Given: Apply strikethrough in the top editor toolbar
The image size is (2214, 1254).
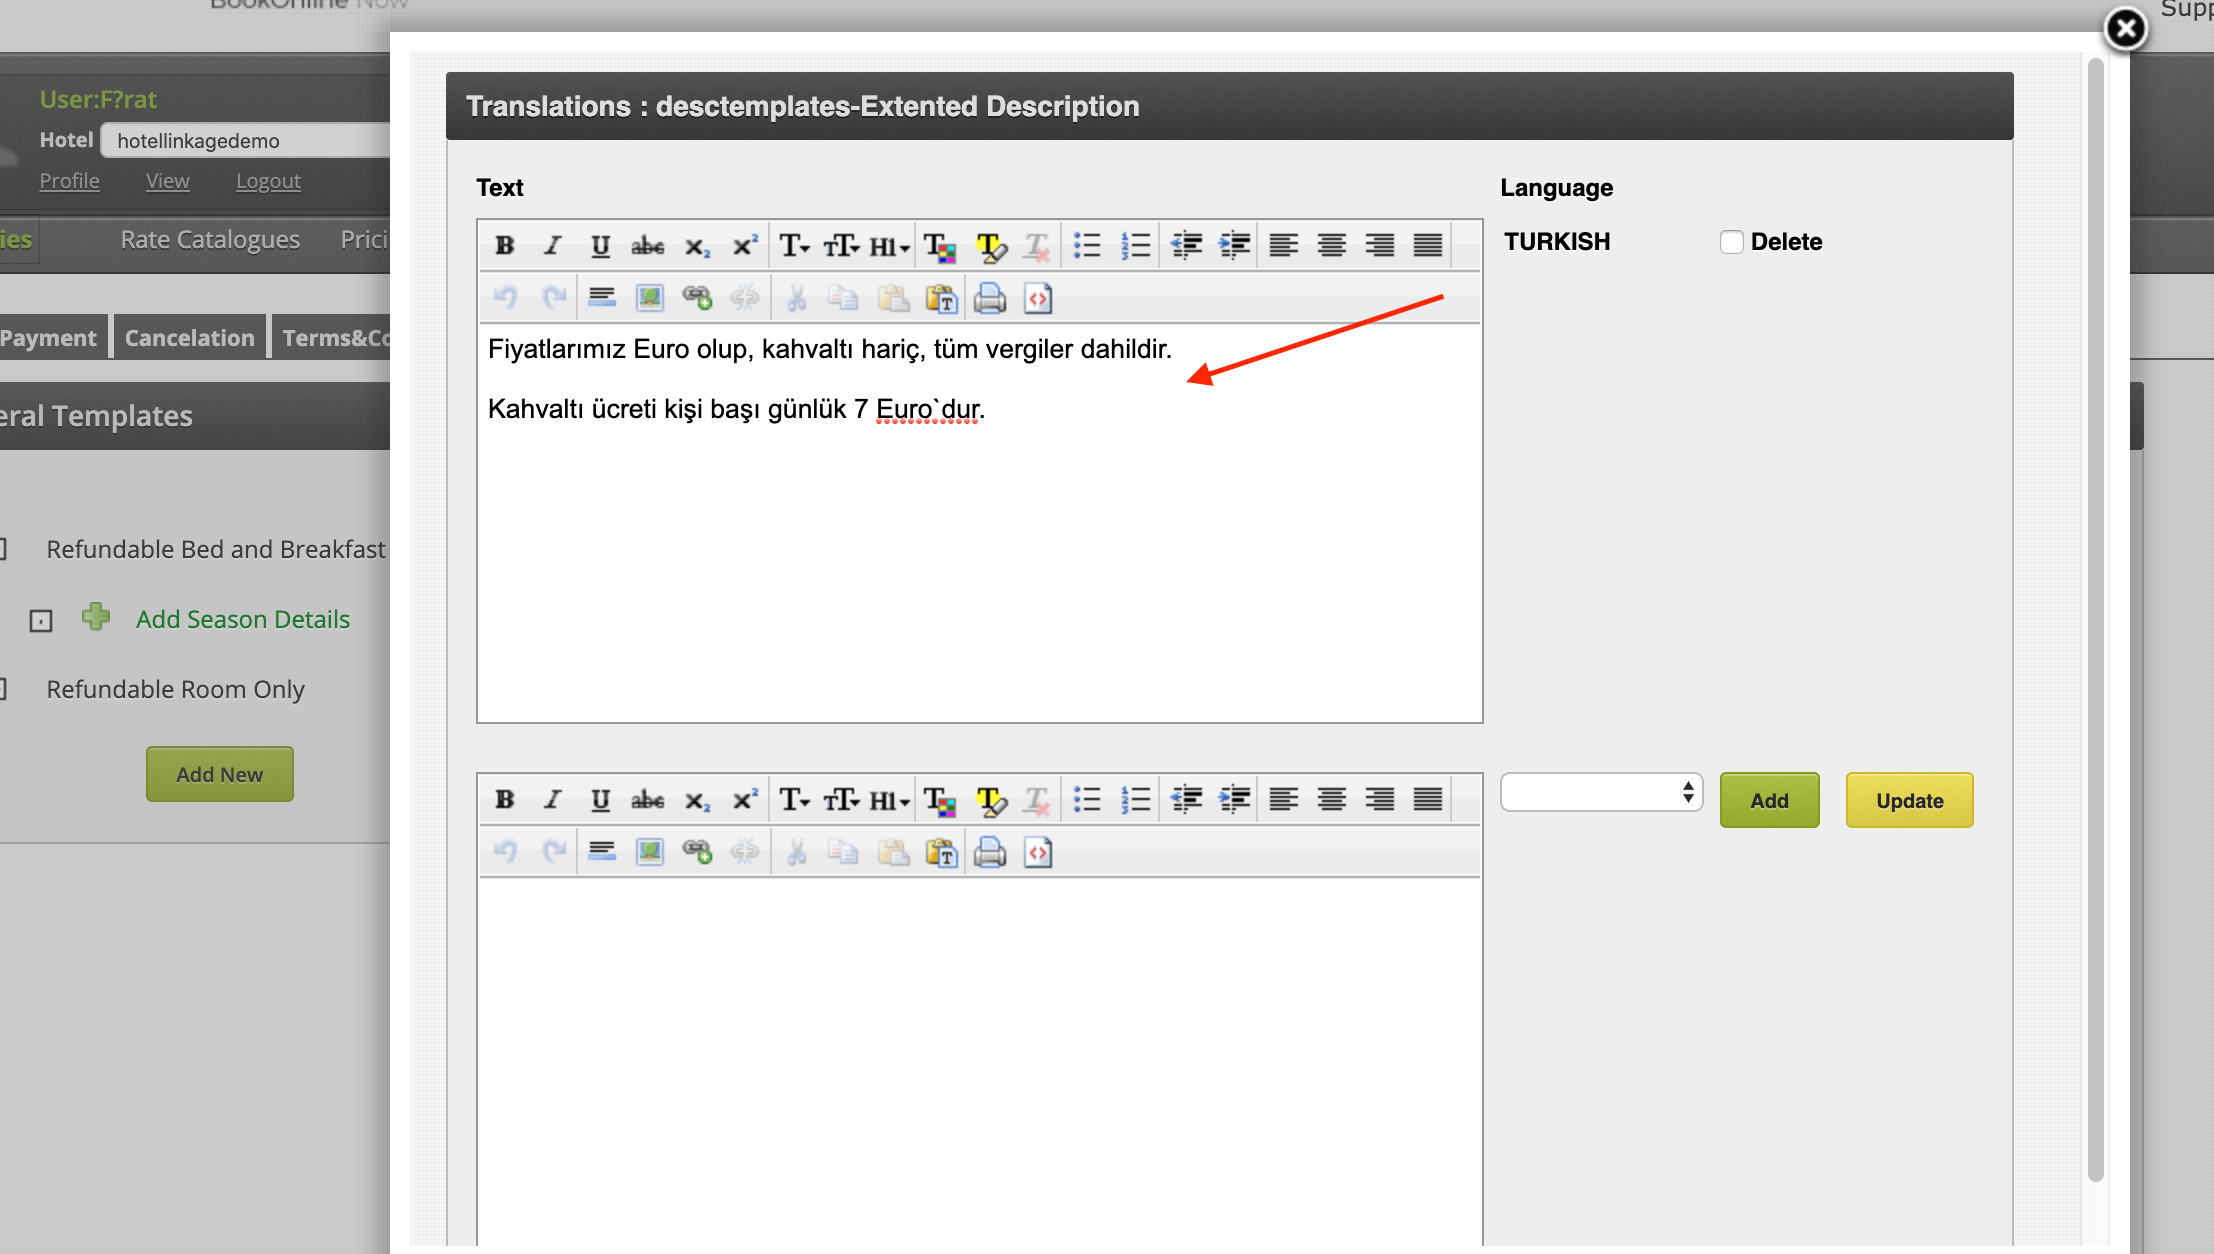Looking at the screenshot, I should pyautogui.click(x=647, y=245).
